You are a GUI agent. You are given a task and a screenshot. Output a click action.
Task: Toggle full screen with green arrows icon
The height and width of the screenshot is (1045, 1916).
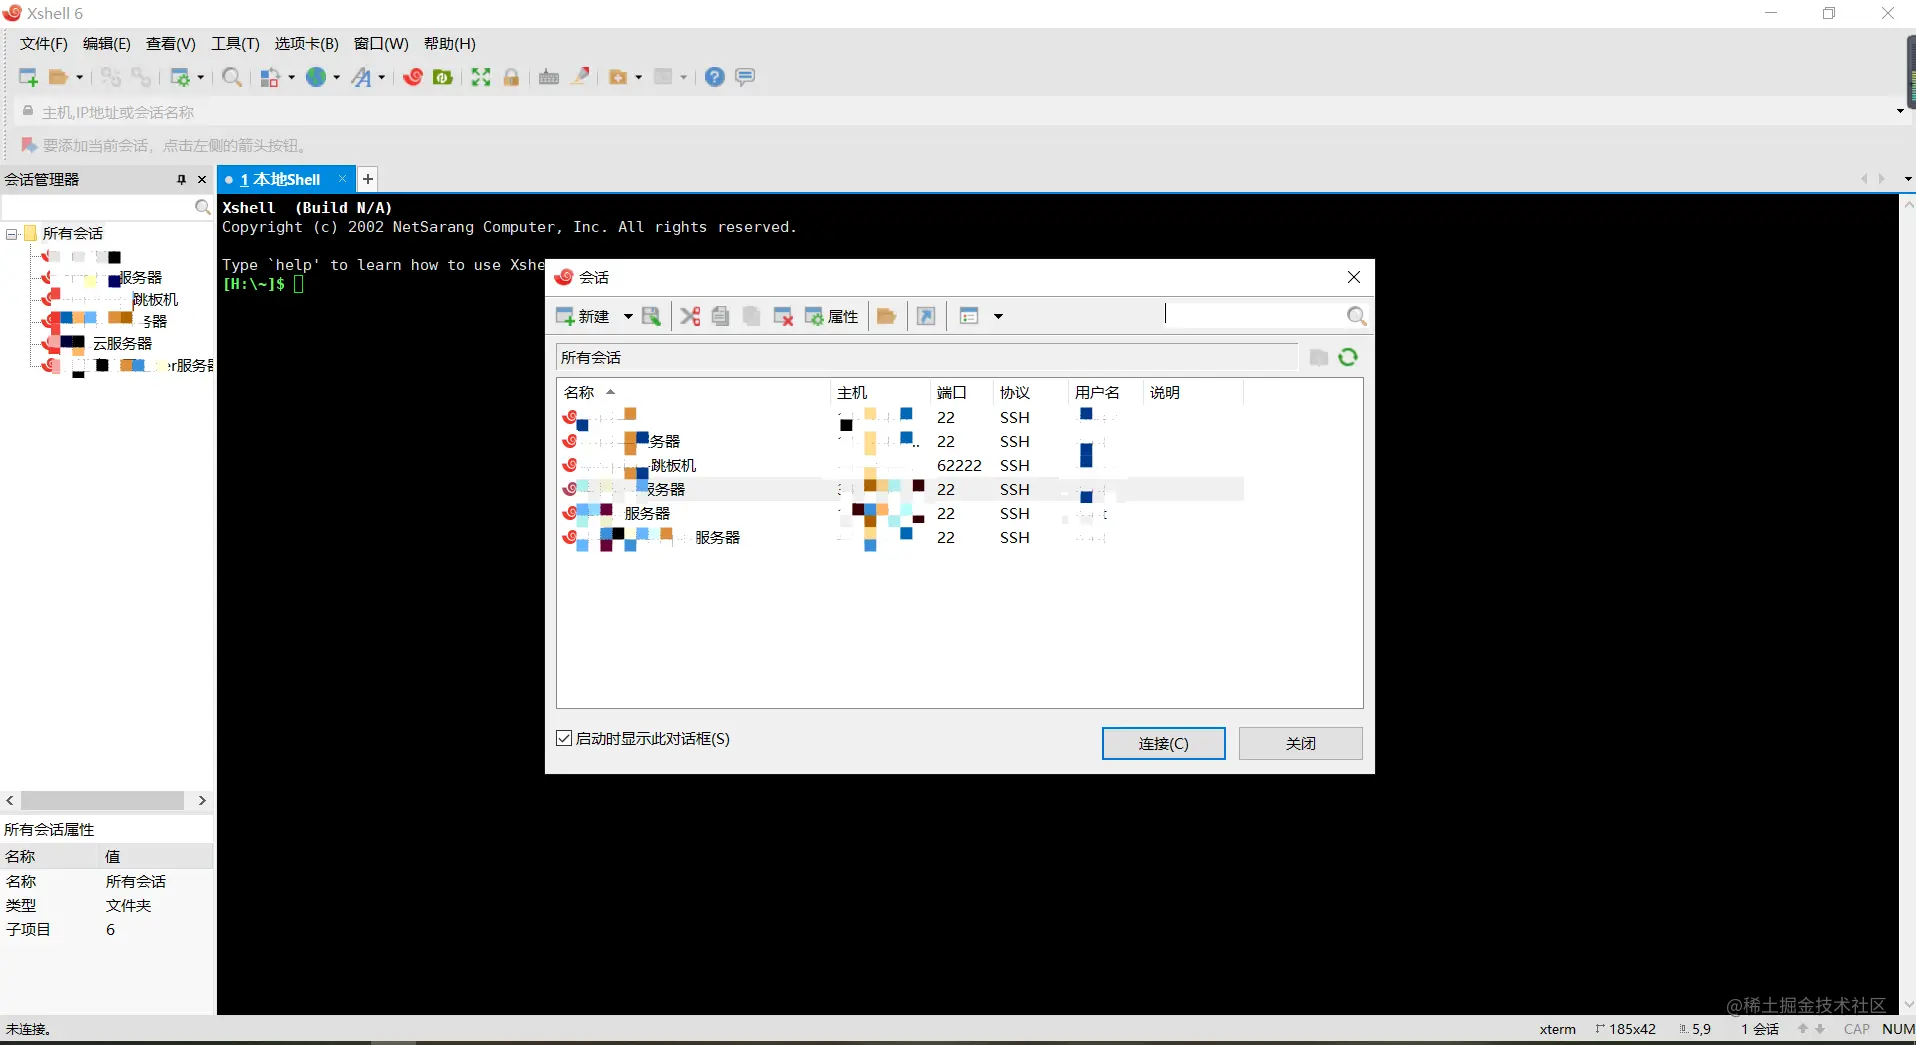481,77
